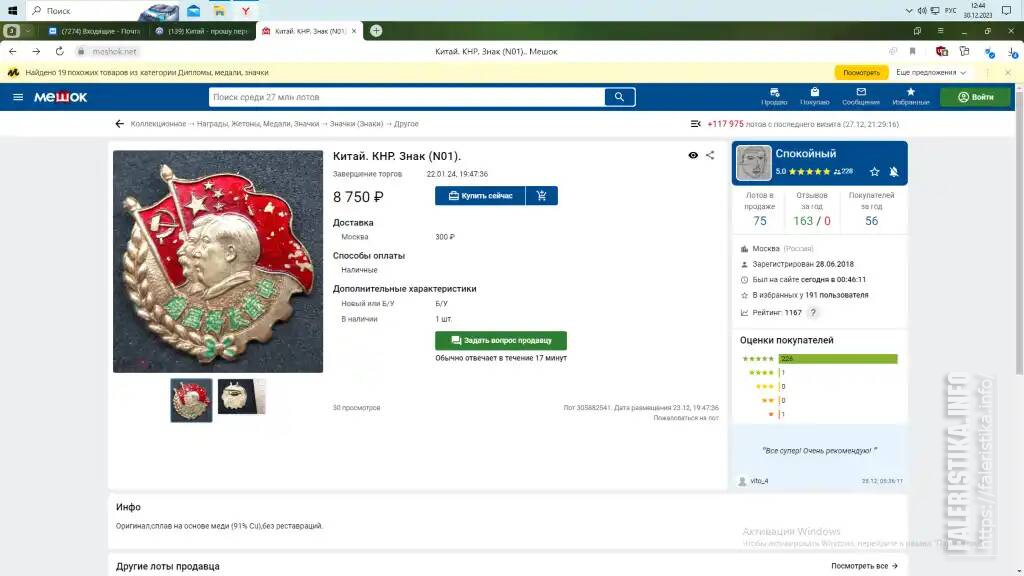Toggle seller notifications bell icon
Screen dimensions: 1024x576
pos(893,172)
